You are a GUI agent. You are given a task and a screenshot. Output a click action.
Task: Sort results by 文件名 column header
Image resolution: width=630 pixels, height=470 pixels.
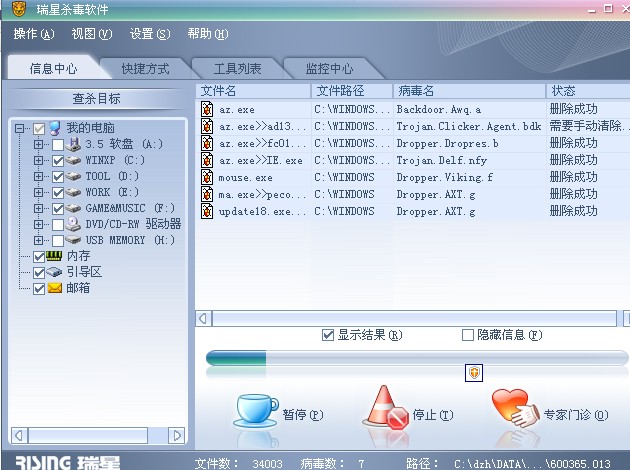pyautogui.click(x=253, y=91)
